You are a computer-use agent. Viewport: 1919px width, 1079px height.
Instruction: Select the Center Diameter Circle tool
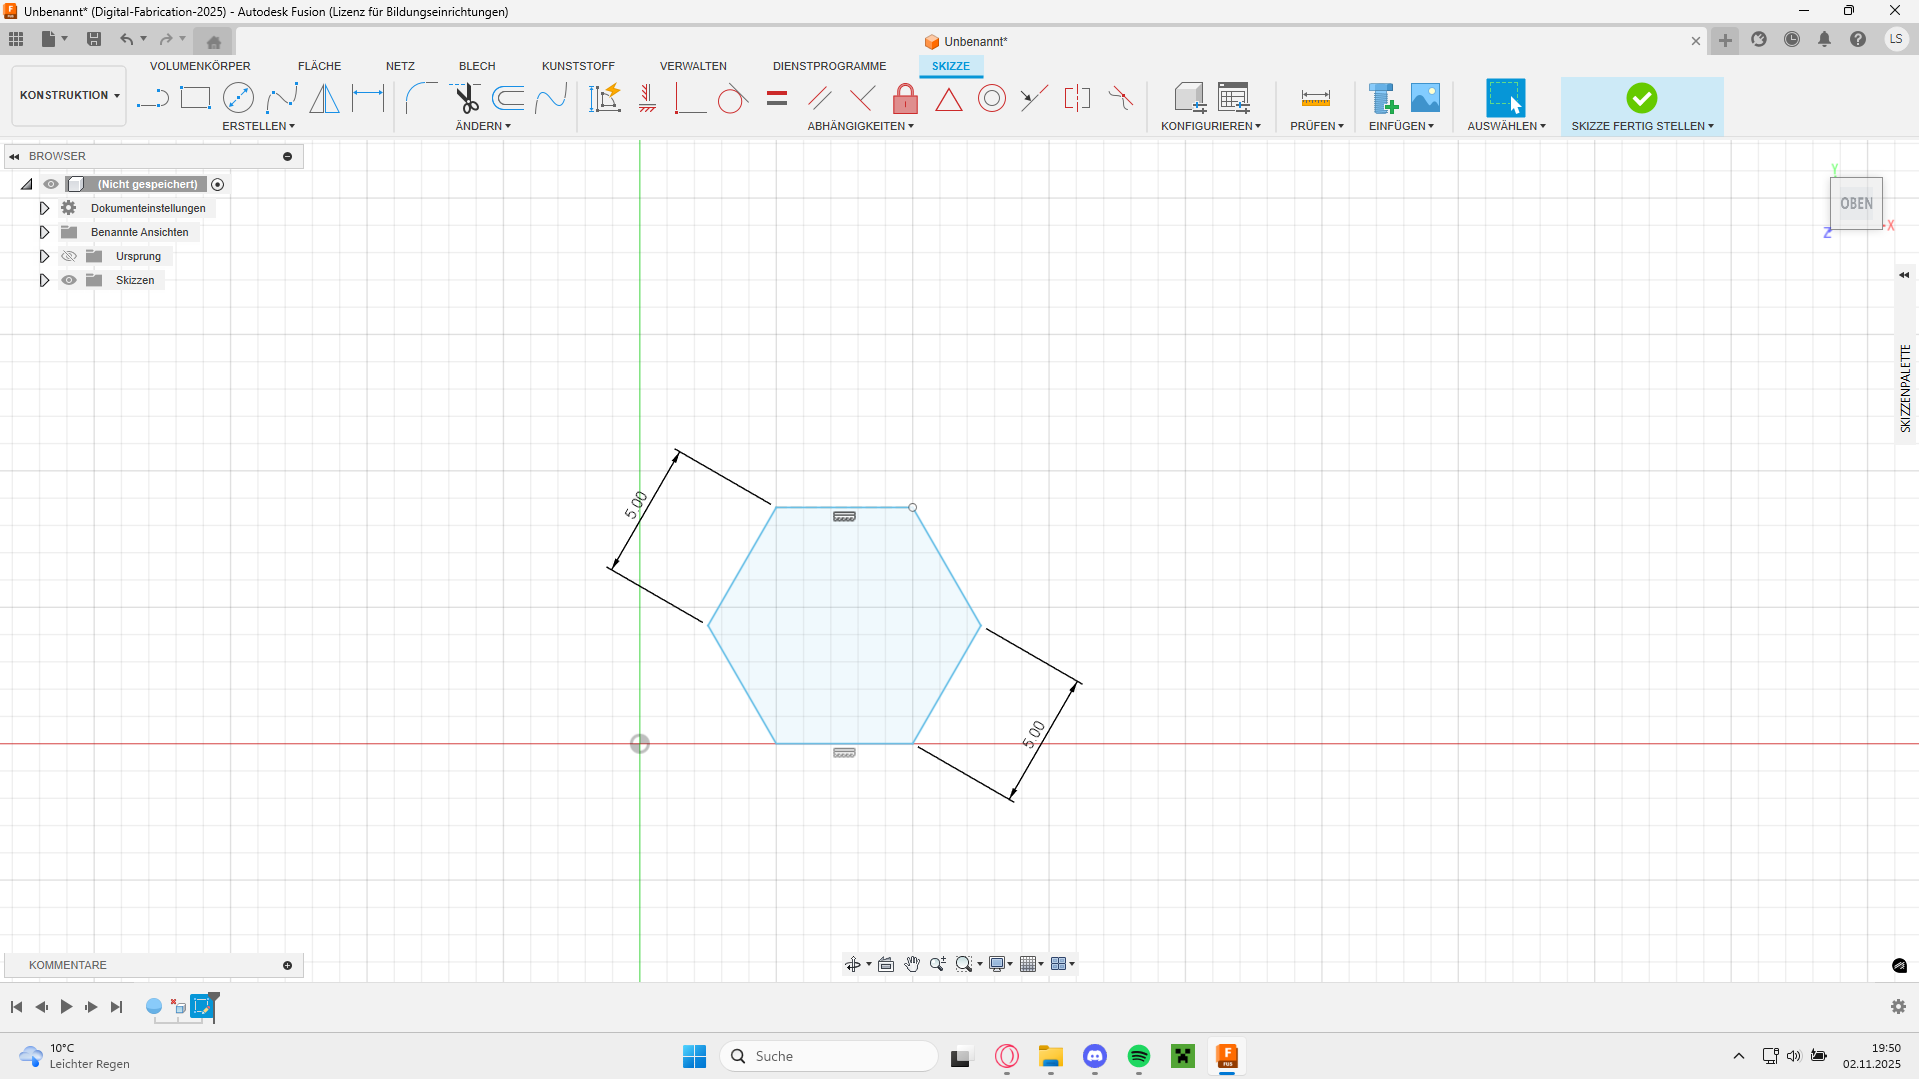pos(238,98)
